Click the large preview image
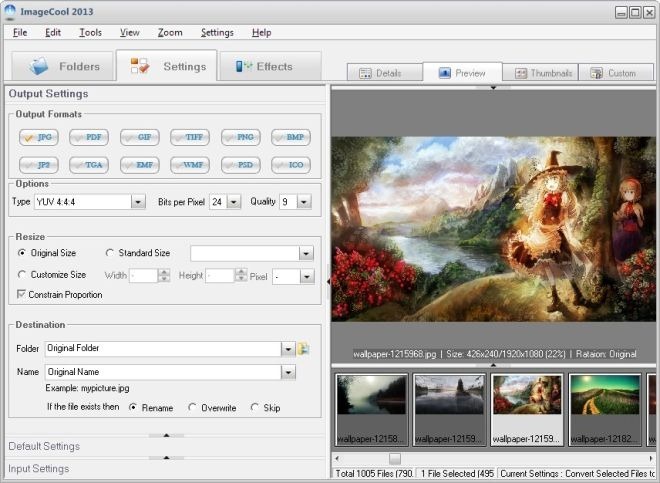 [493, 229]
